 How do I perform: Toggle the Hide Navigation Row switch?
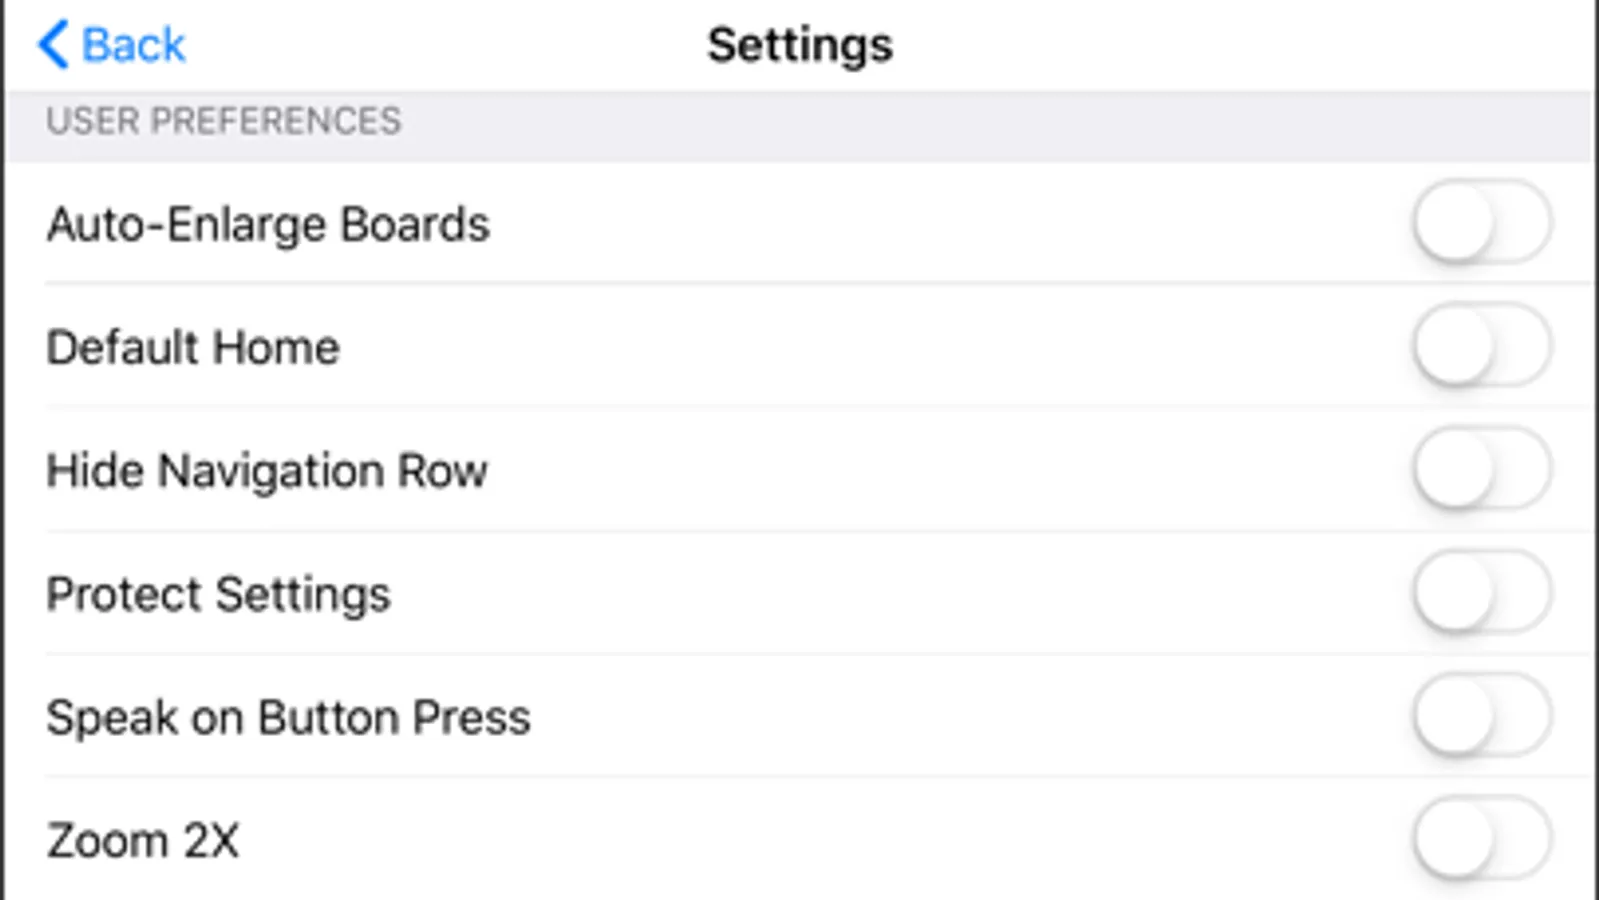pos(1481,469)
